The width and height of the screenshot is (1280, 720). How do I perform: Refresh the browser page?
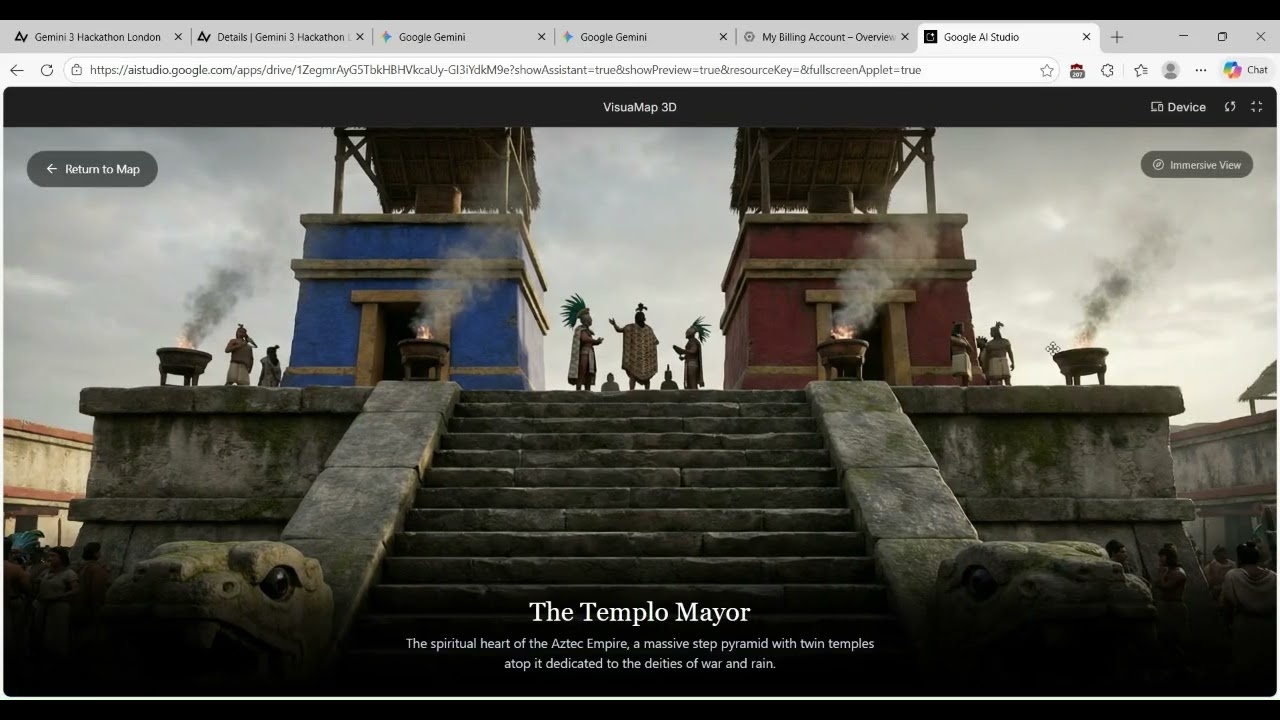46,70
